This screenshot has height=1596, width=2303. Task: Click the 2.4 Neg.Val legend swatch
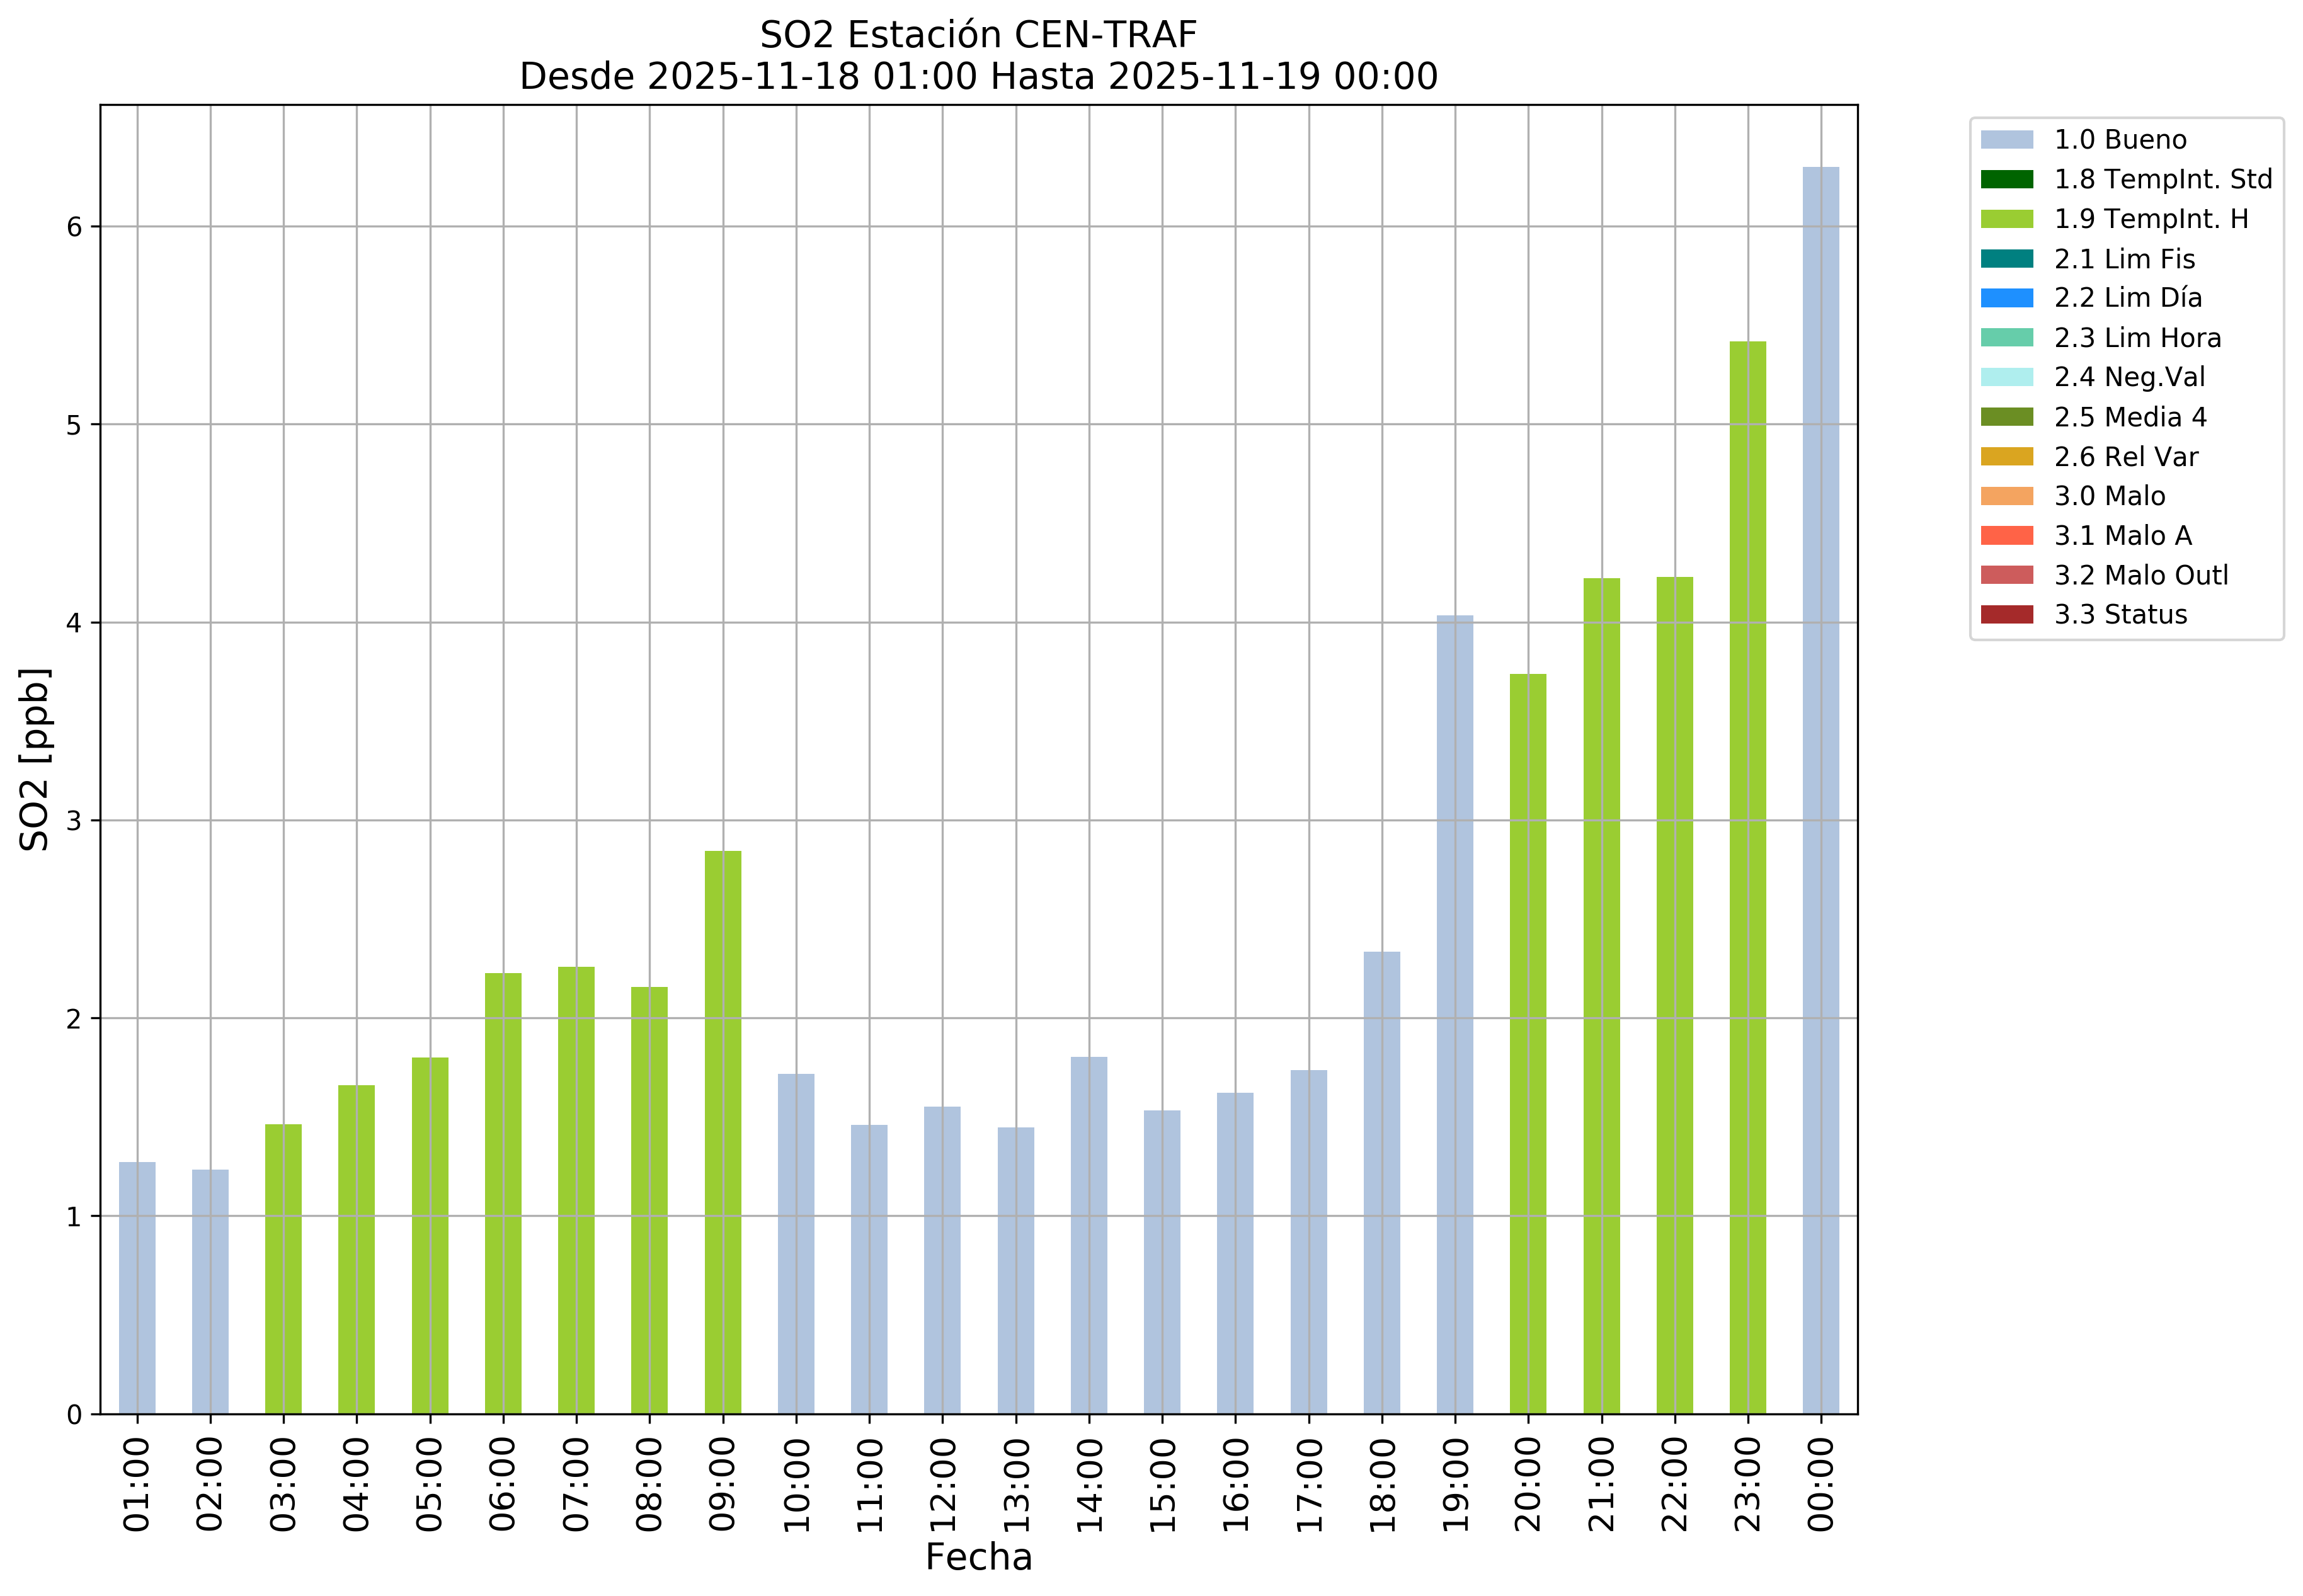click(2006, 377)
